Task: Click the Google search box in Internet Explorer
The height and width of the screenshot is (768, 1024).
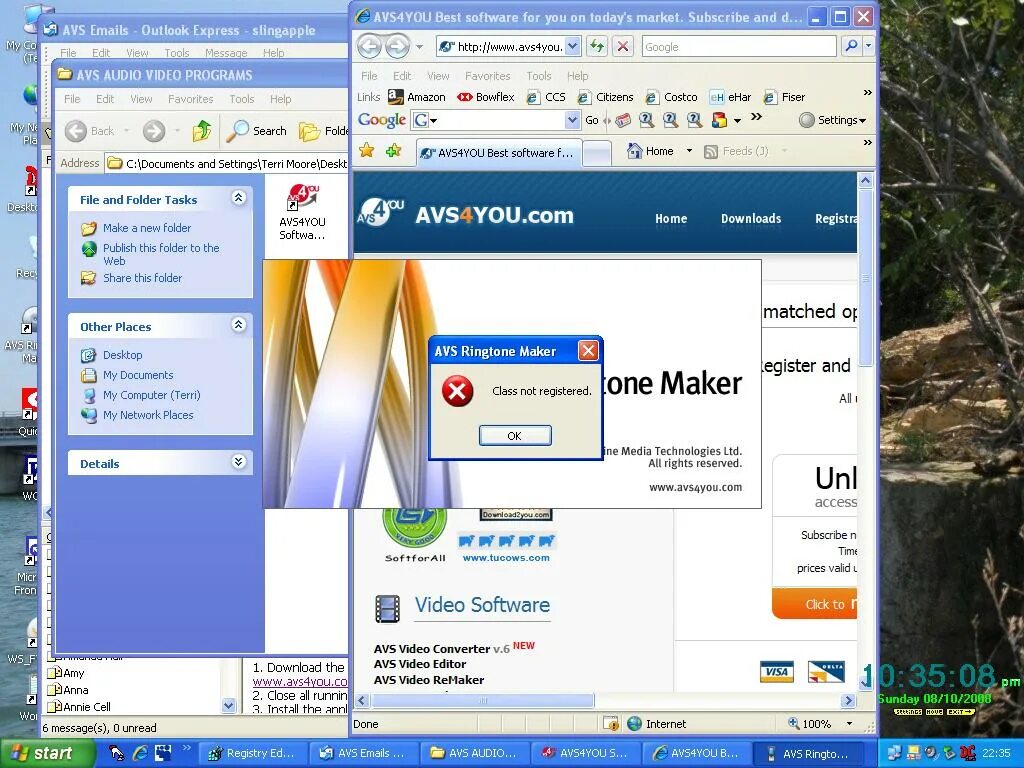Action: click(x=739, y=46)
